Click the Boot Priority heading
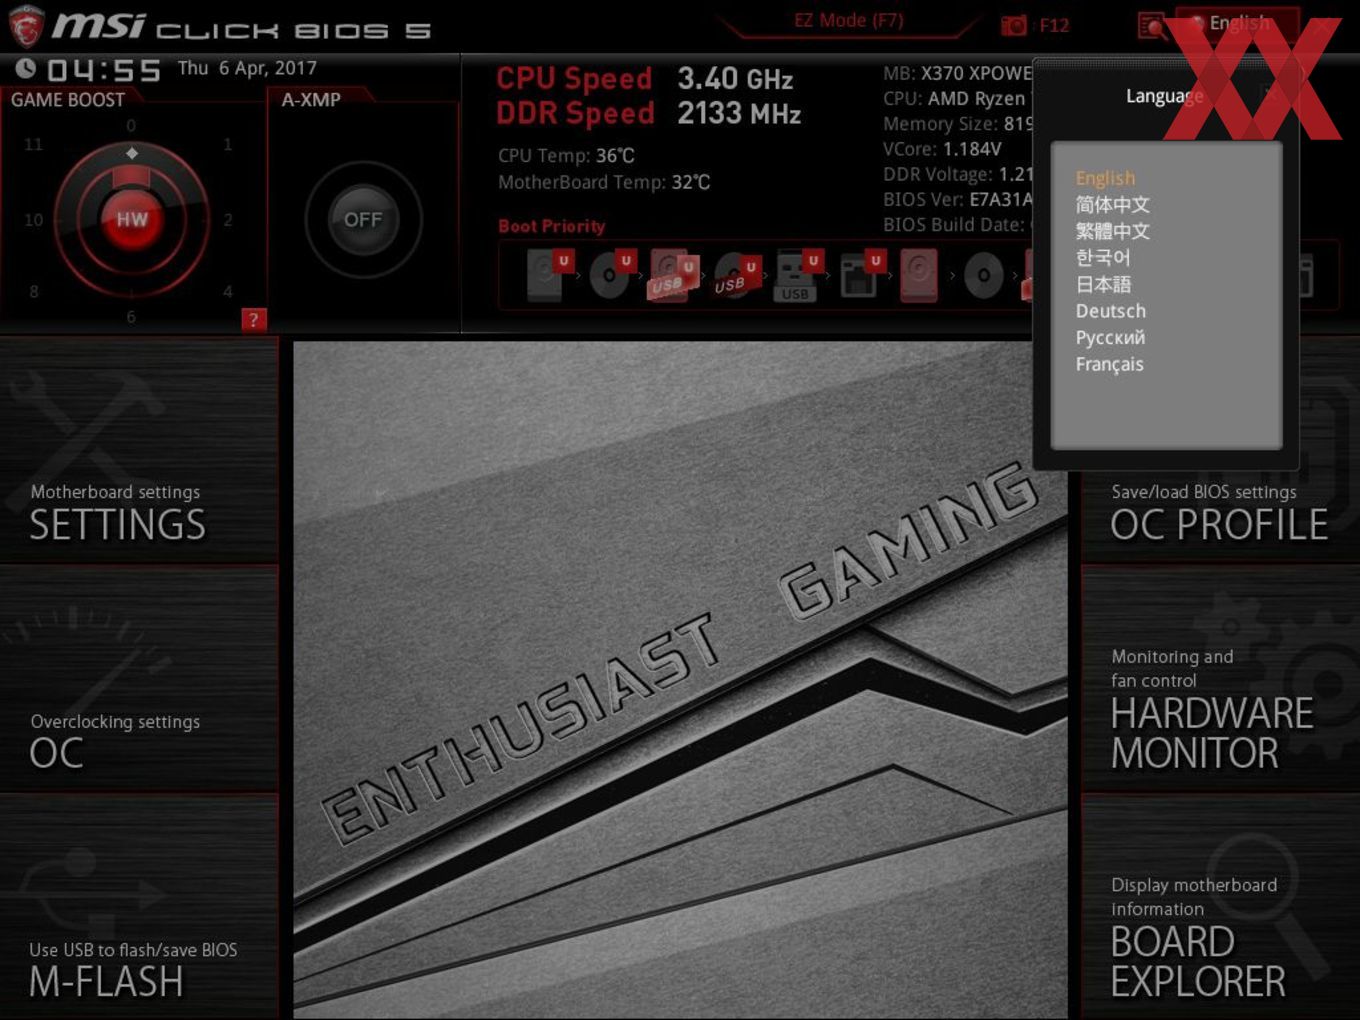This screenshot has width=1360, height=1020. [551, 226]
